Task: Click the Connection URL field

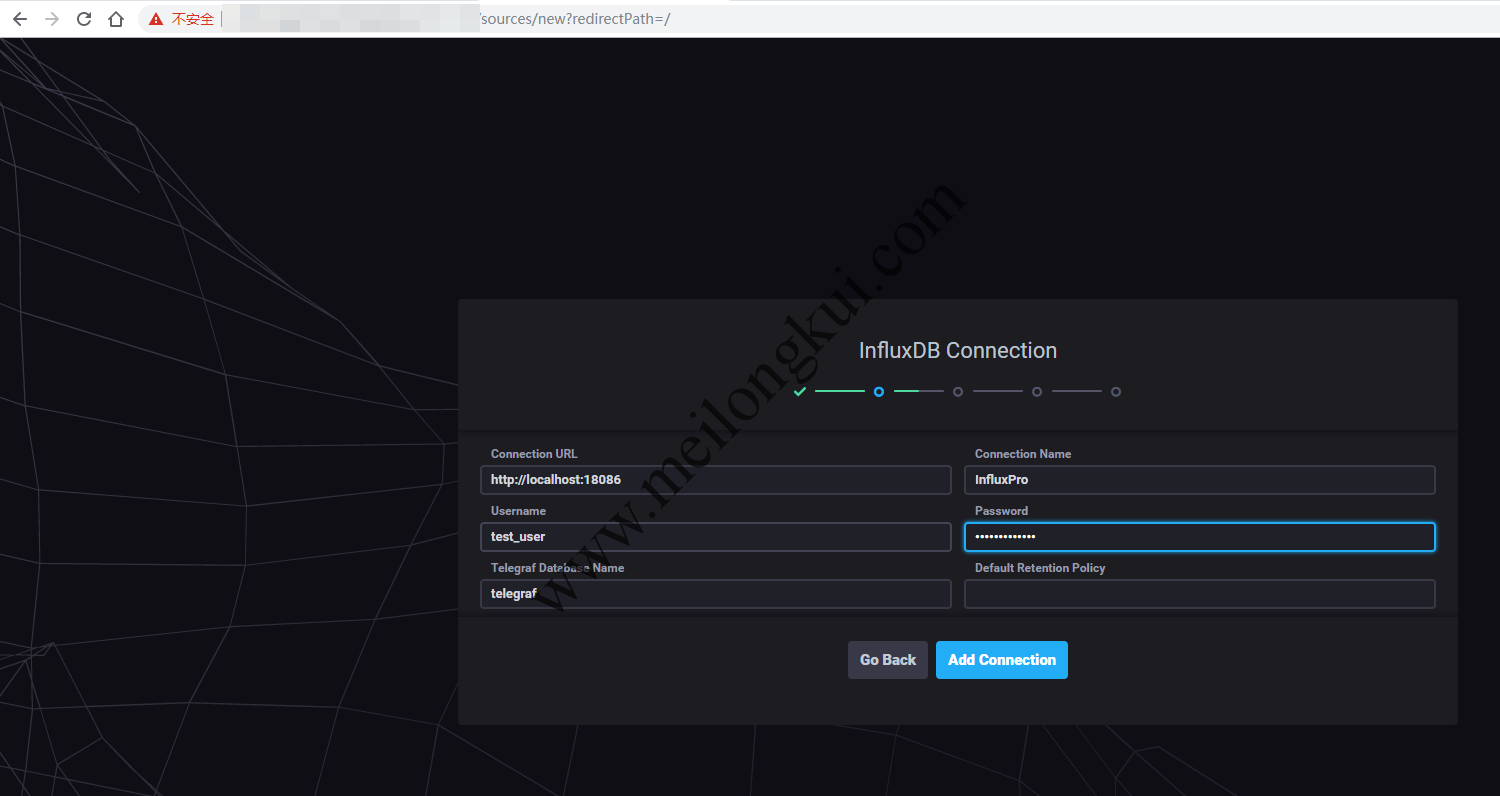Action: click(x=716, y=480)
